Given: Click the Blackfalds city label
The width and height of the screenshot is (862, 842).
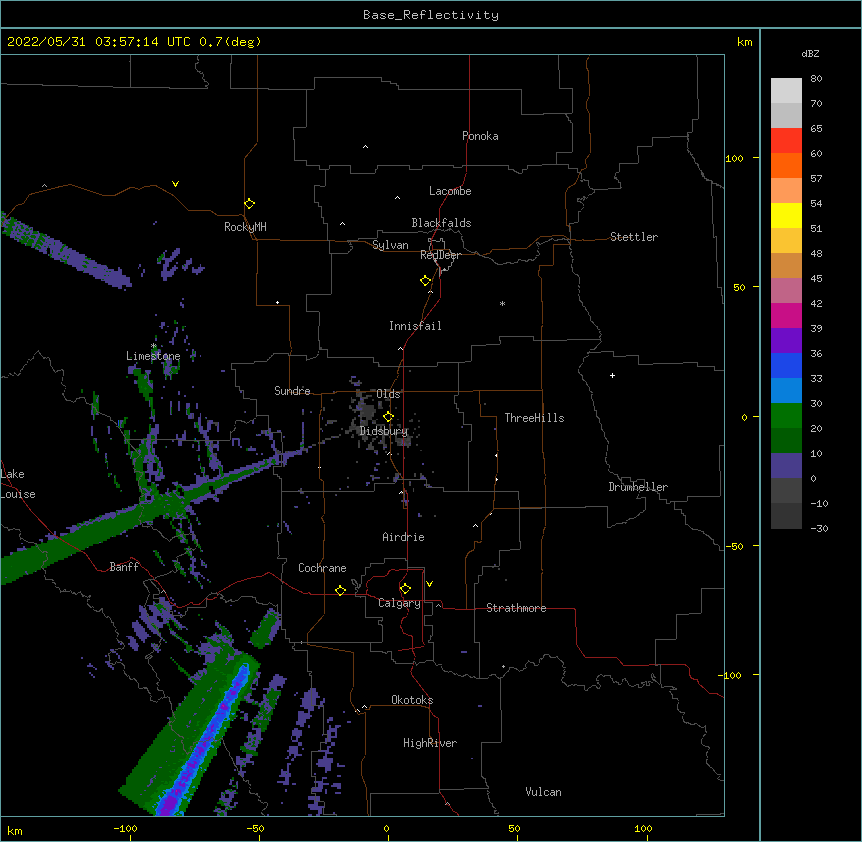Looking at the screenshot, I should click(441, 223).
